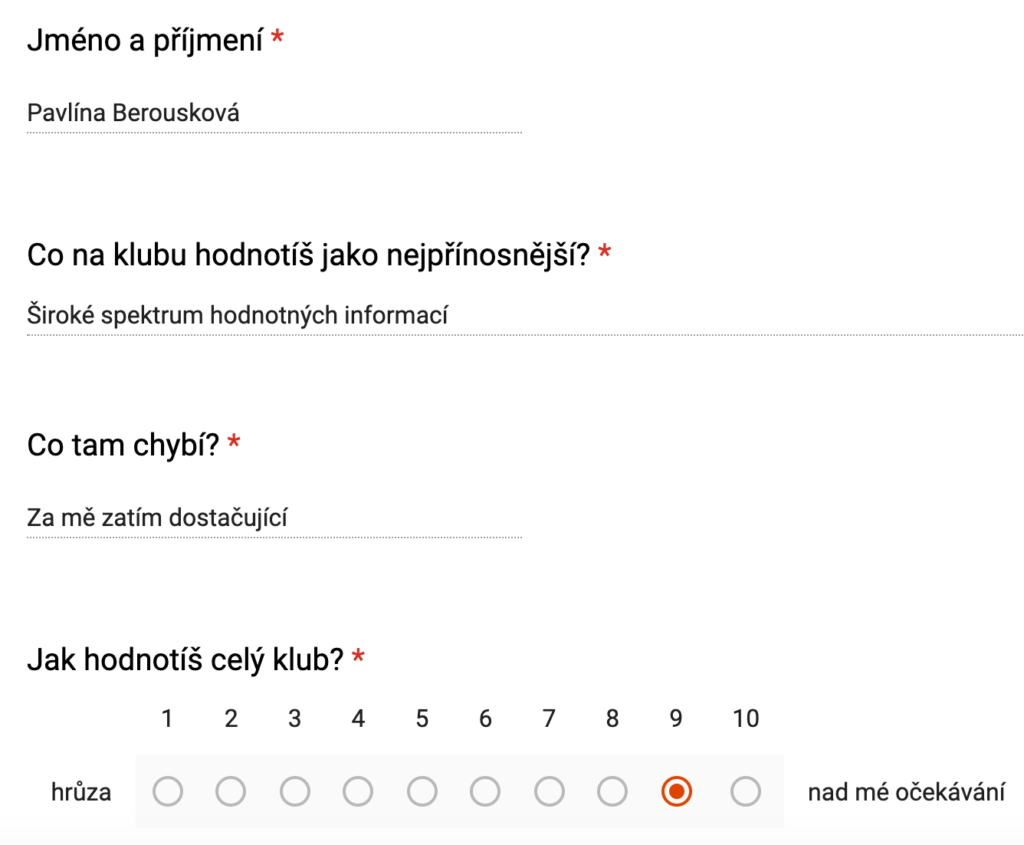This screenshot has height=845, width=1024.
Task: Click the 'hrůza' scale label
Action: pos(81,792)
